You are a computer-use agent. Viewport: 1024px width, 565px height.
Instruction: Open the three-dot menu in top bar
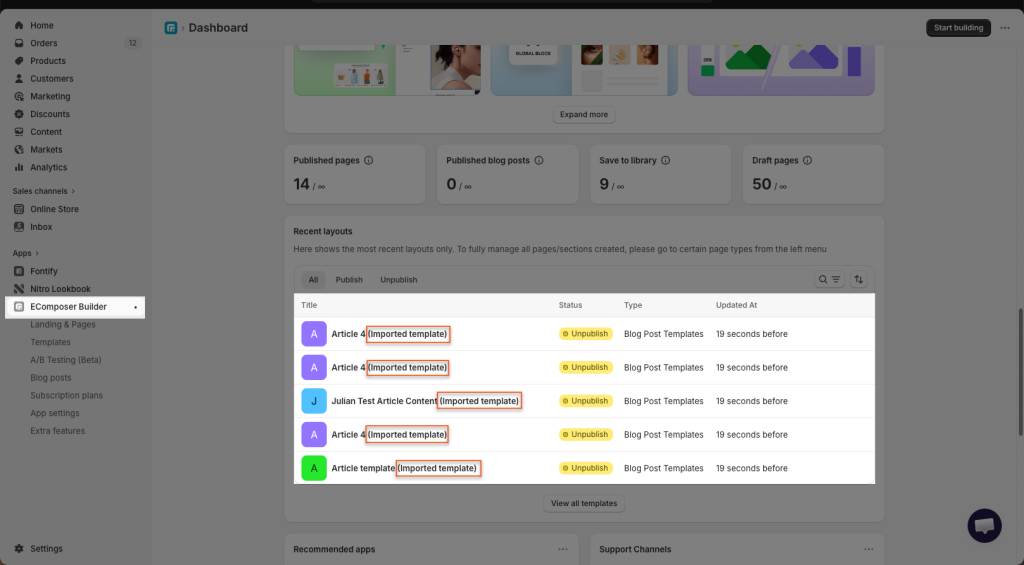click(1005, 28)
